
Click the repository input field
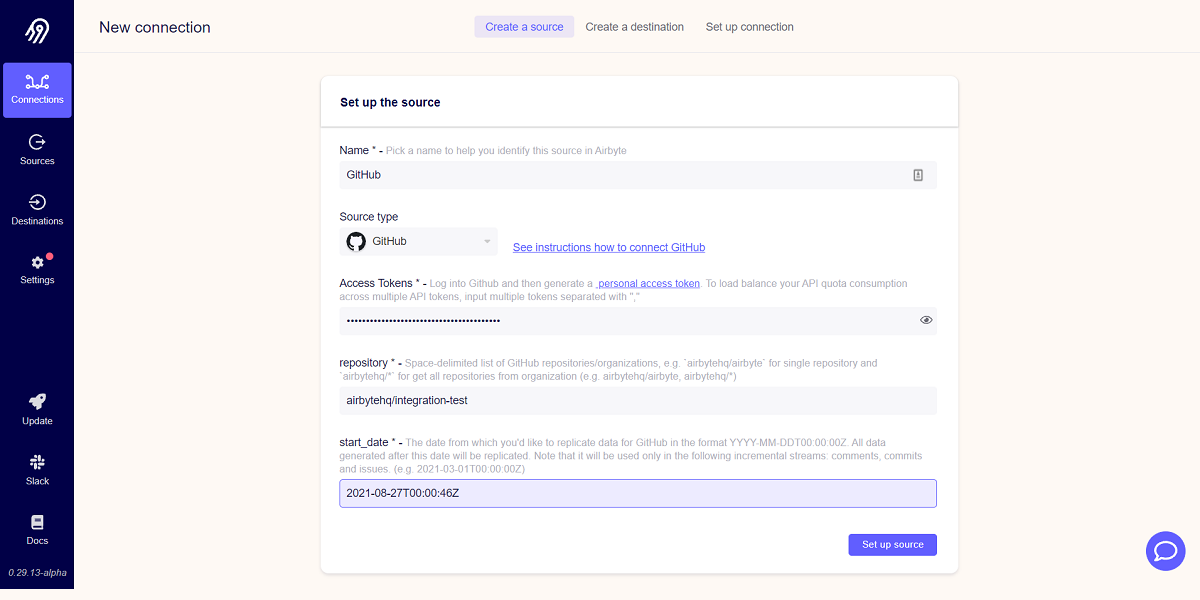tap(638, 400)
